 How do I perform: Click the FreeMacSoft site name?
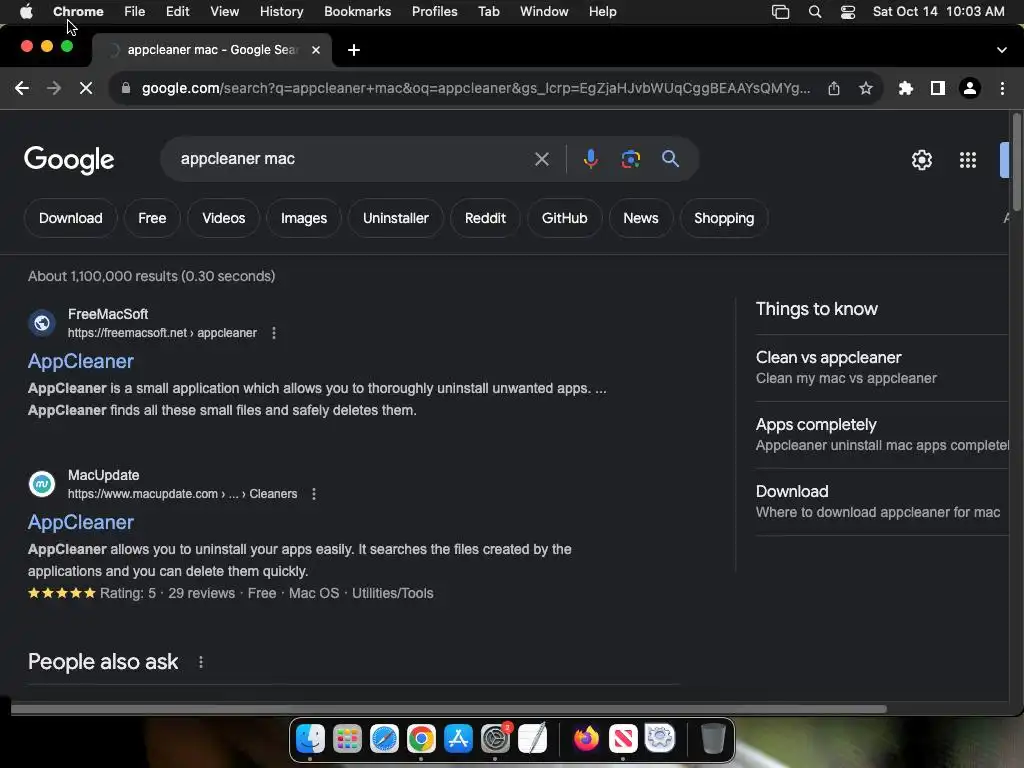click(108, 314)
